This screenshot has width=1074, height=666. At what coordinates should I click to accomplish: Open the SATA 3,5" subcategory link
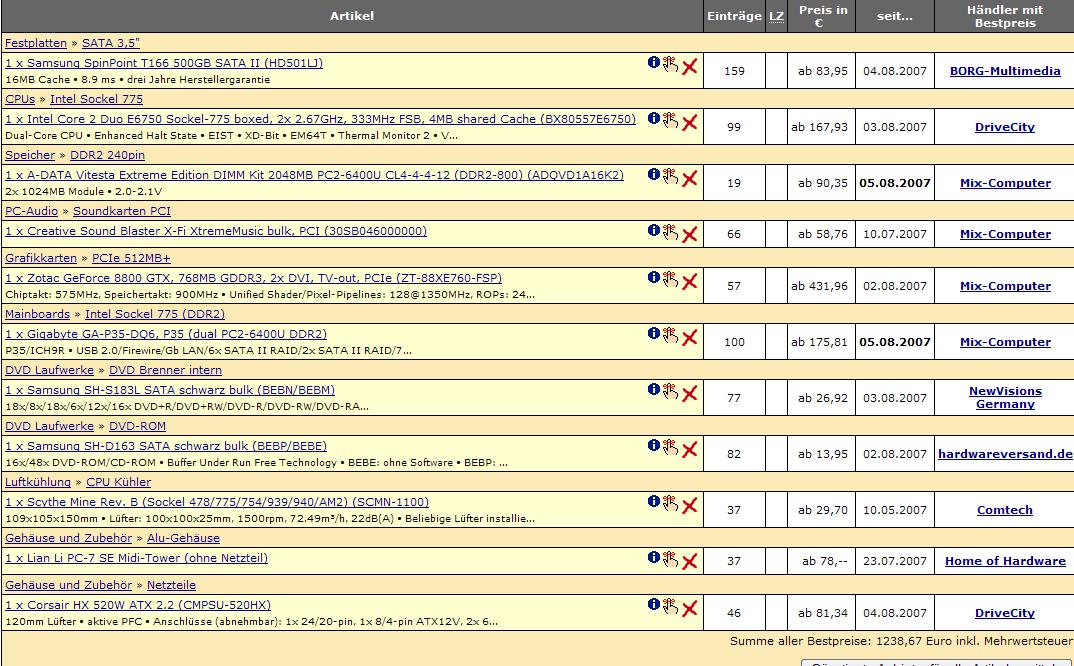pyautogui.click(x=111, y=43)
